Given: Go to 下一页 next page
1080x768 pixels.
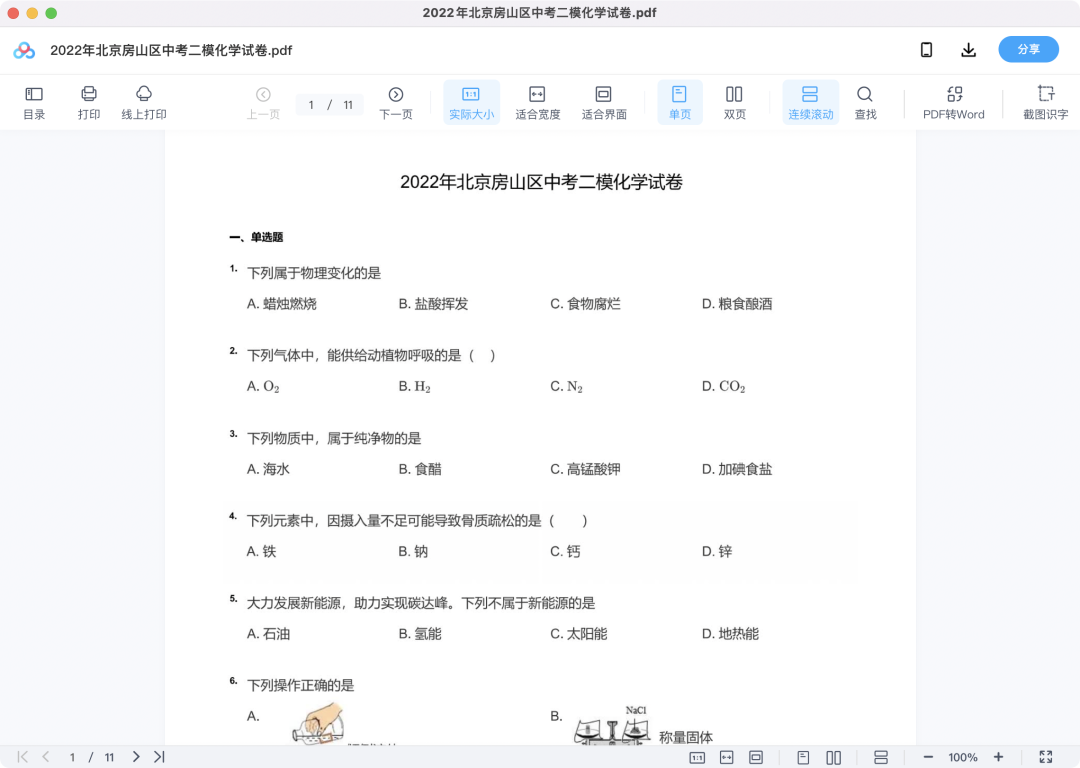Looking at the screenshot, I should (396, 102).
